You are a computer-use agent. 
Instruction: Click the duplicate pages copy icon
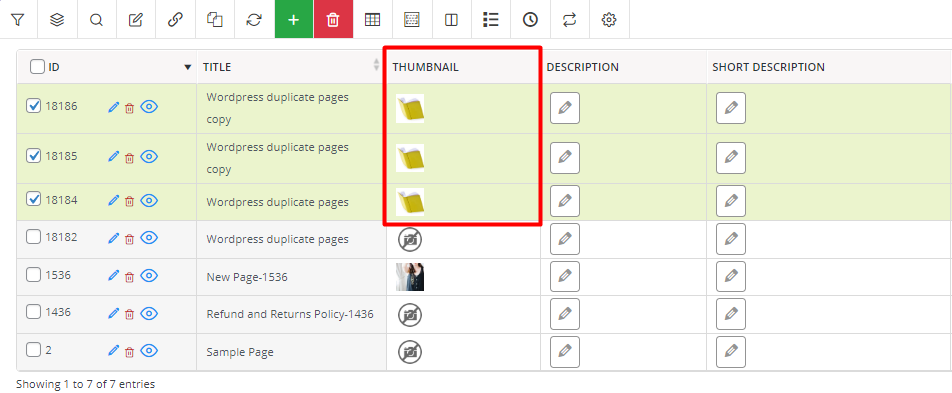(214, 19)
